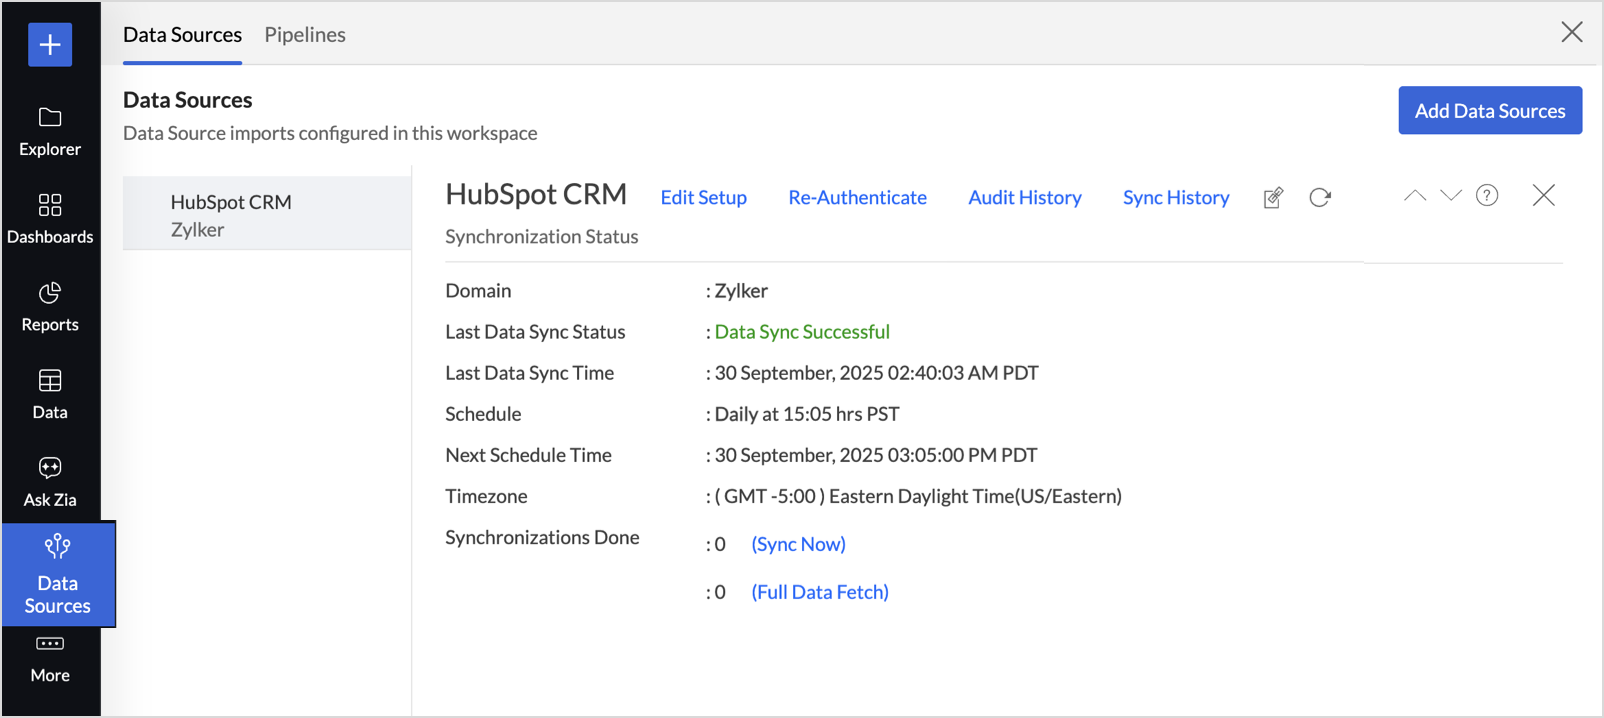Screen dimensions: 1604x718
Task: Click the Re-Authenticate link
Action: (857, 198)
